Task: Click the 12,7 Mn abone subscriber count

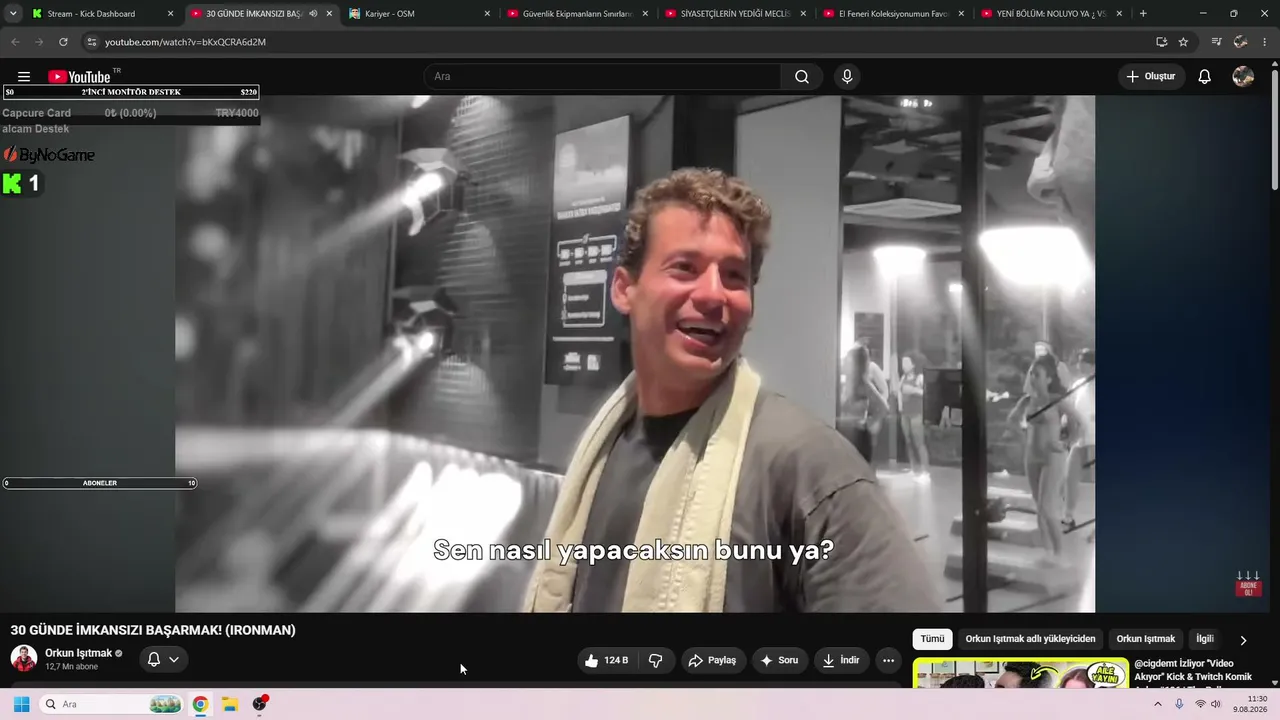Action: pyautogui.click(x=71, y=667)
